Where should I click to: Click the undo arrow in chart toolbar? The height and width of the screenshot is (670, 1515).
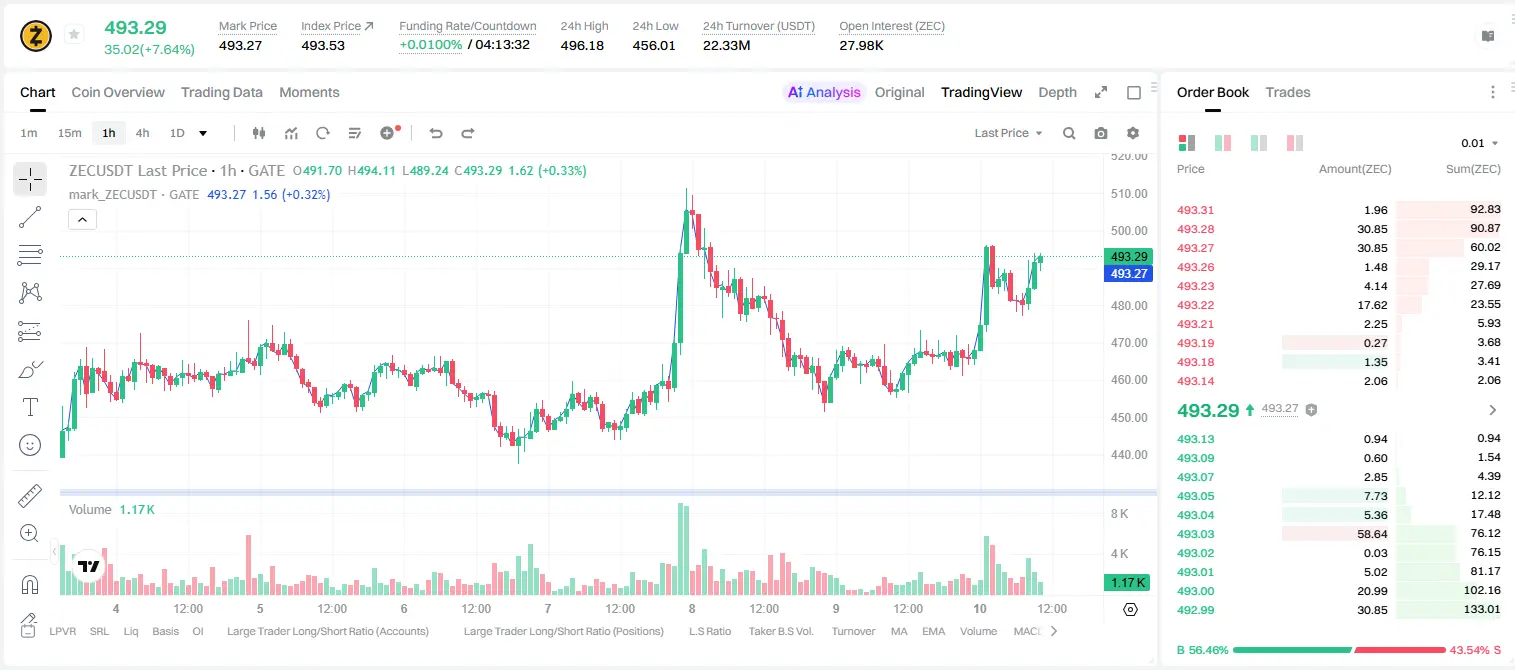[x=436, y=133]
